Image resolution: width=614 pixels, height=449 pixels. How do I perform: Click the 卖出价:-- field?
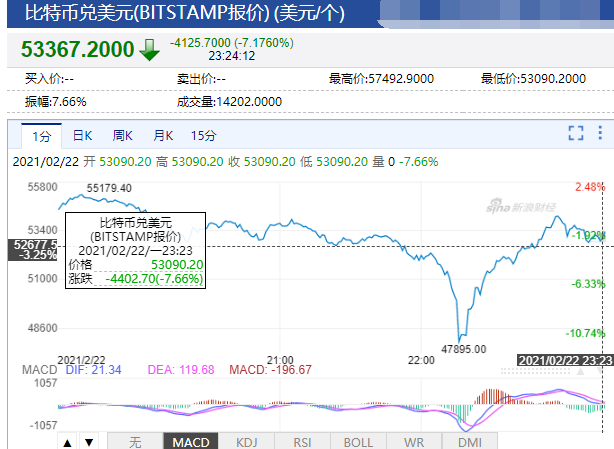(201, 79)
